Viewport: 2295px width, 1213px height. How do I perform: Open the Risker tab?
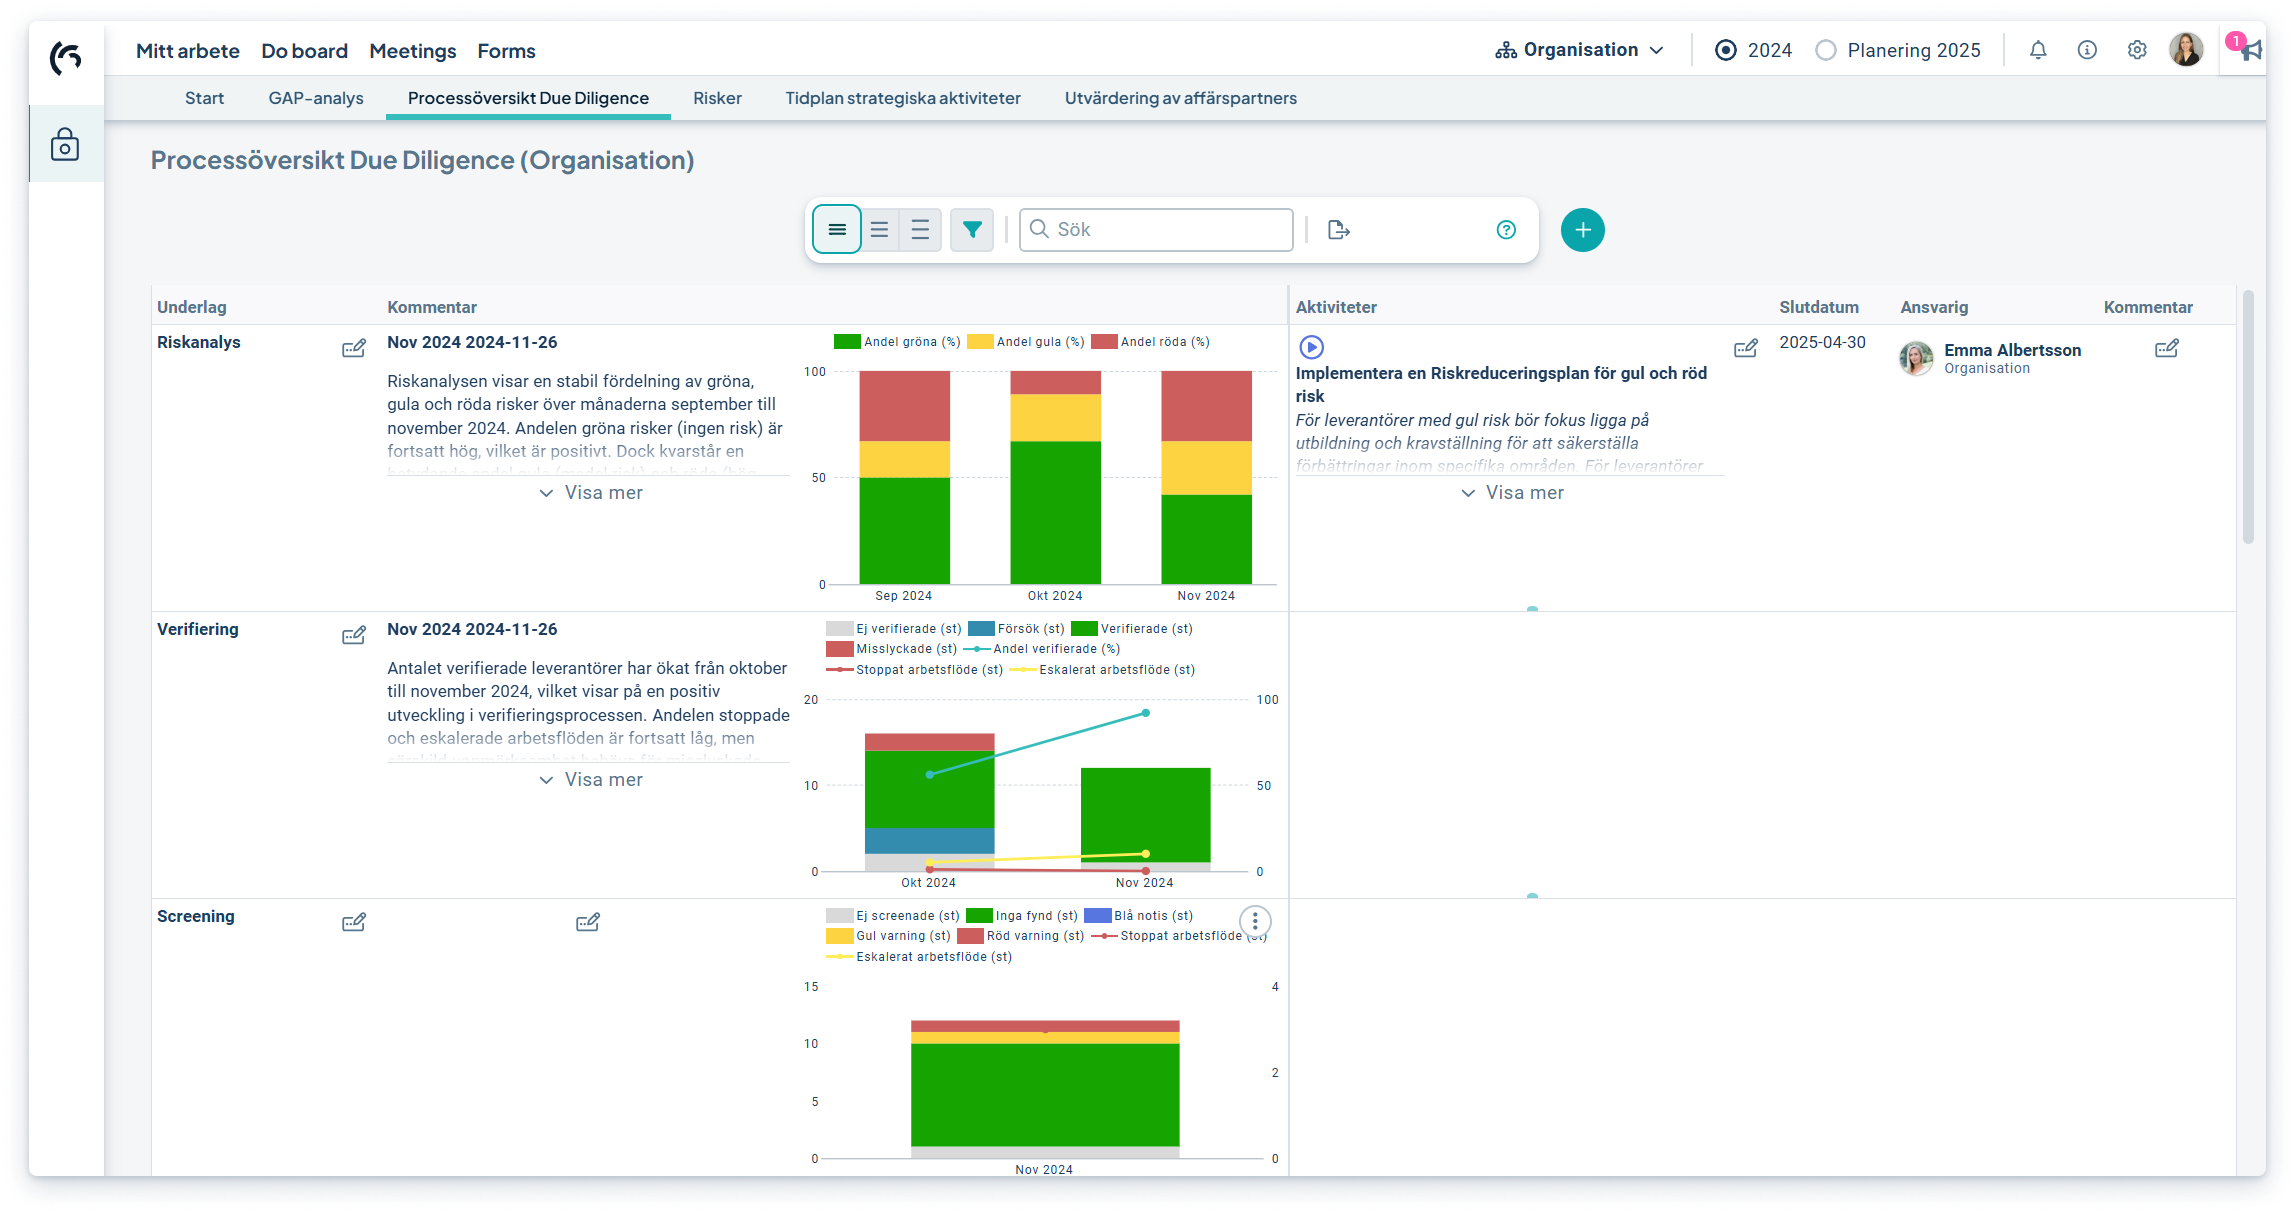point(717,98)
